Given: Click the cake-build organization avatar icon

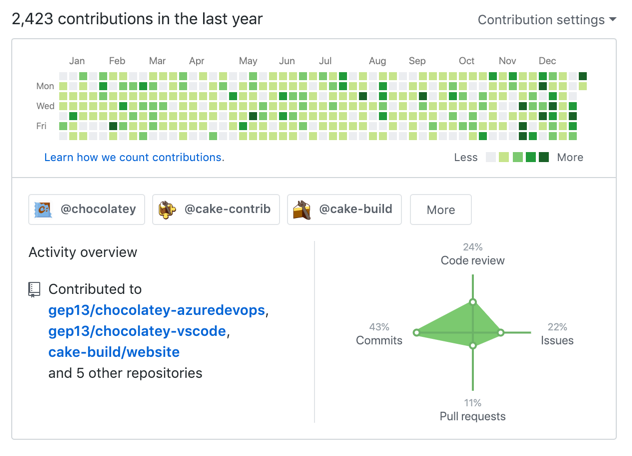Looking at the screenshot, I should tap(301, 210).
